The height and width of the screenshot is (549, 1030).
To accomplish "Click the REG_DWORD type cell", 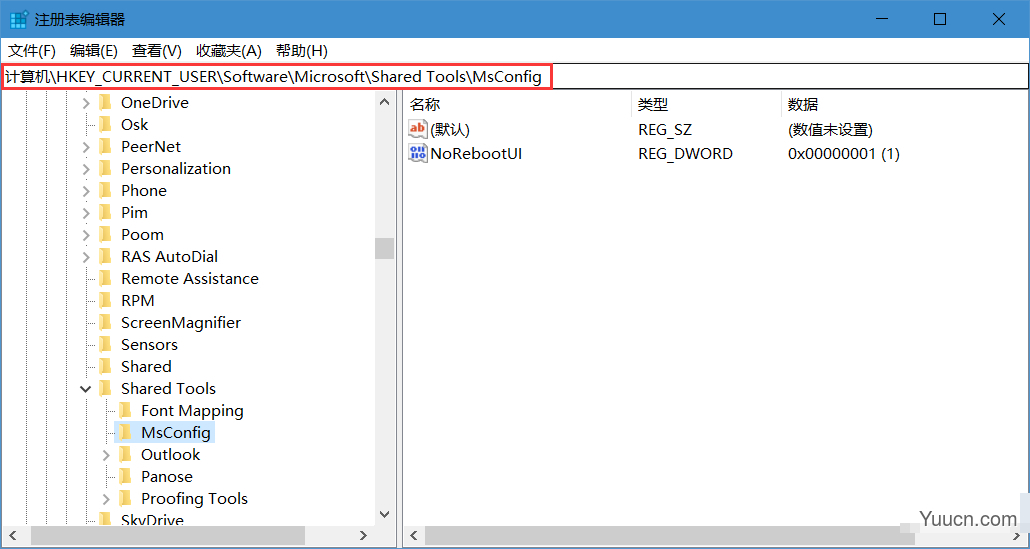I will click(x=685, y=154).
